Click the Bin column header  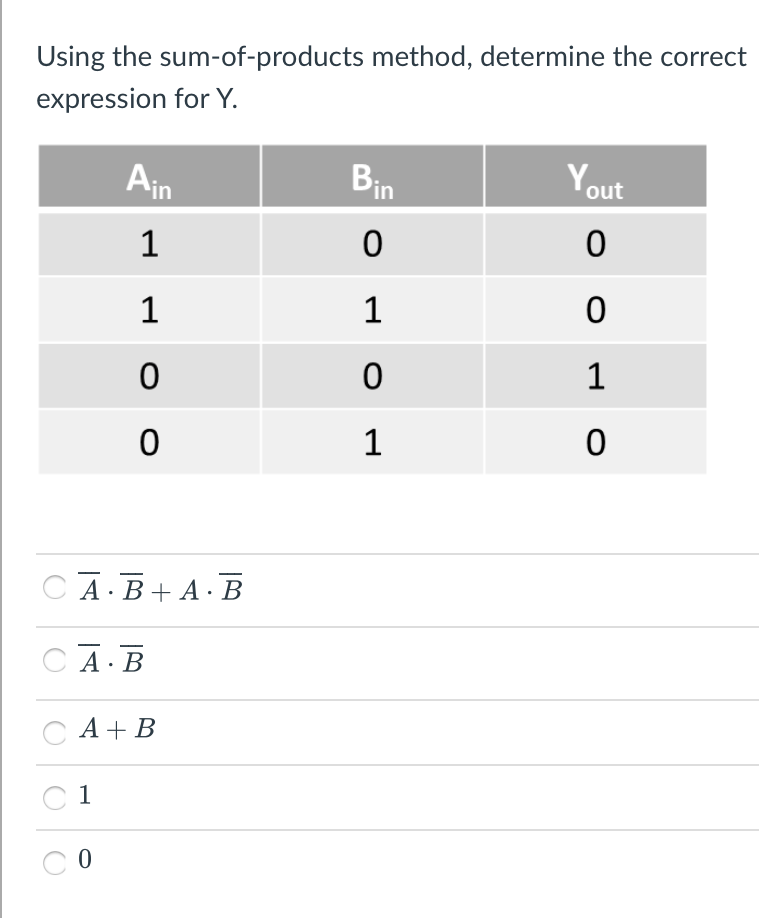[x=371, y=177]
